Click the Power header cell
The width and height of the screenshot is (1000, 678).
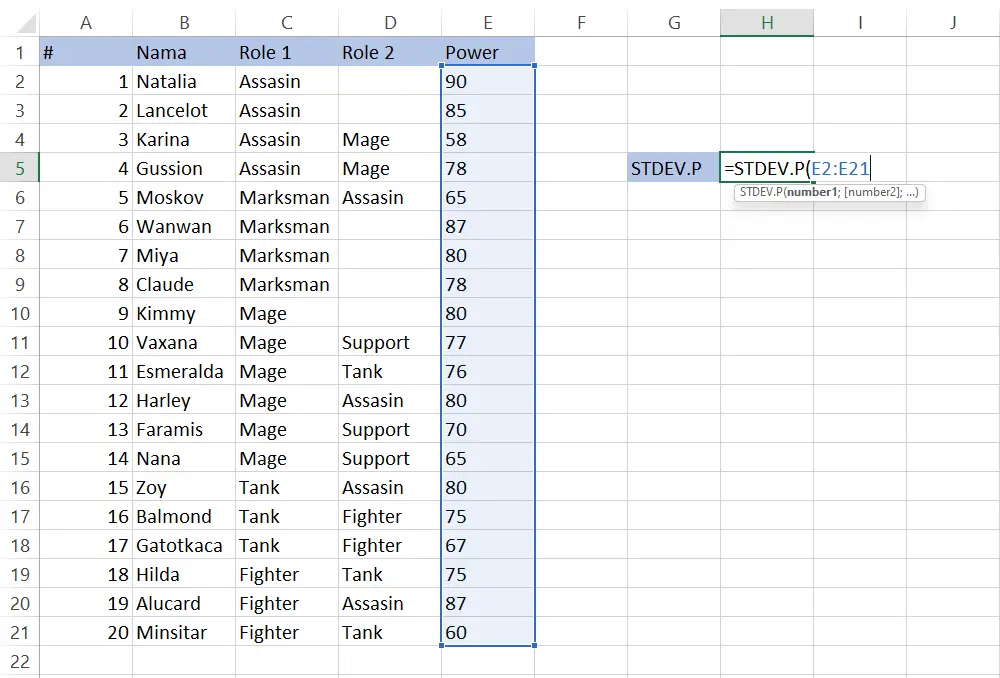(x=488, y=52)
